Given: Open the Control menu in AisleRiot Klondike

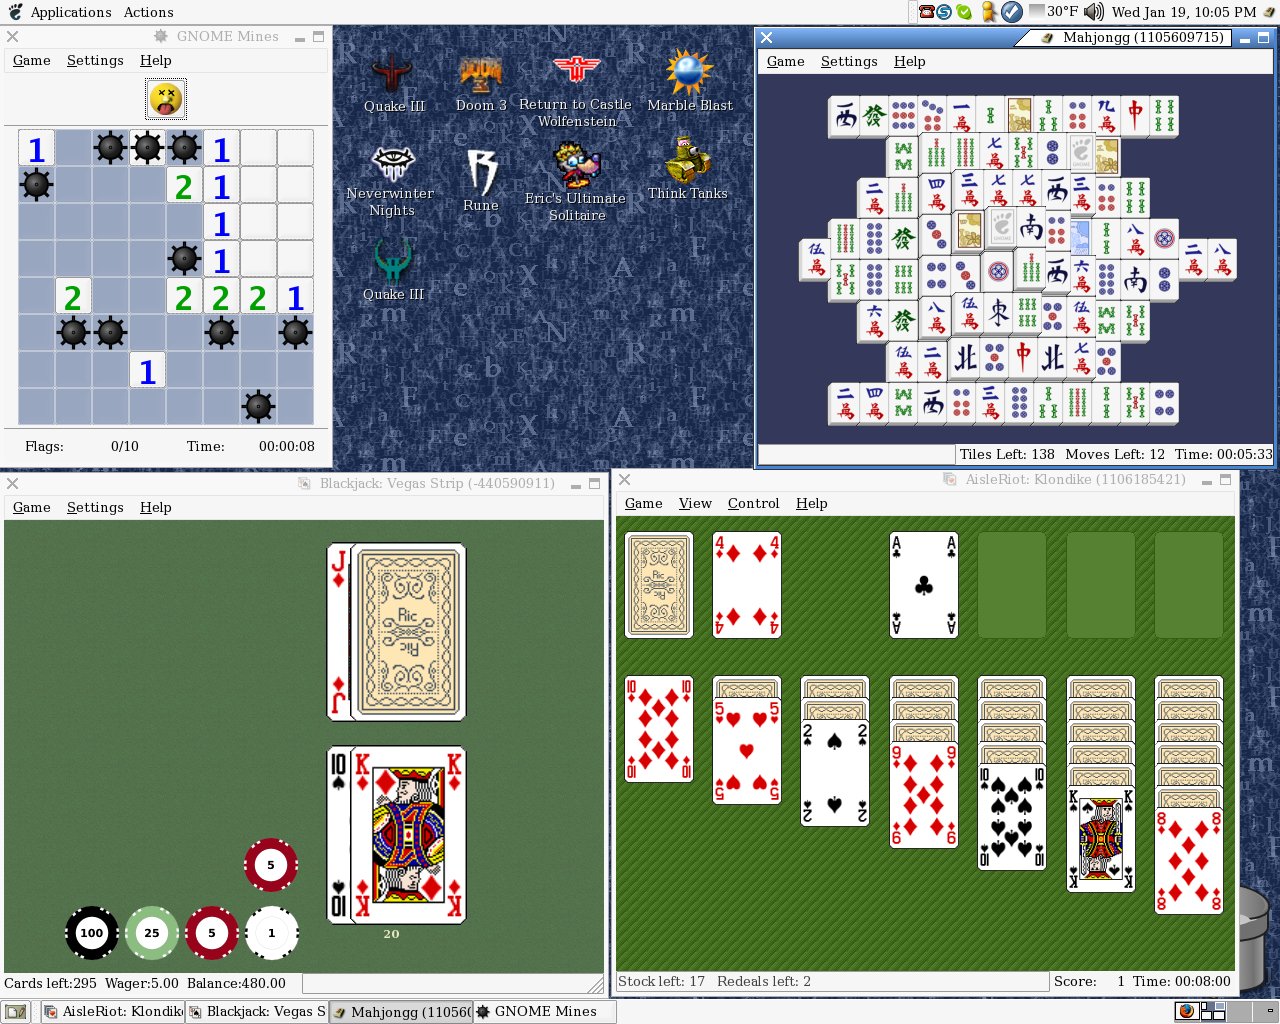Looking at the screenshot, I should click(753, 503).
